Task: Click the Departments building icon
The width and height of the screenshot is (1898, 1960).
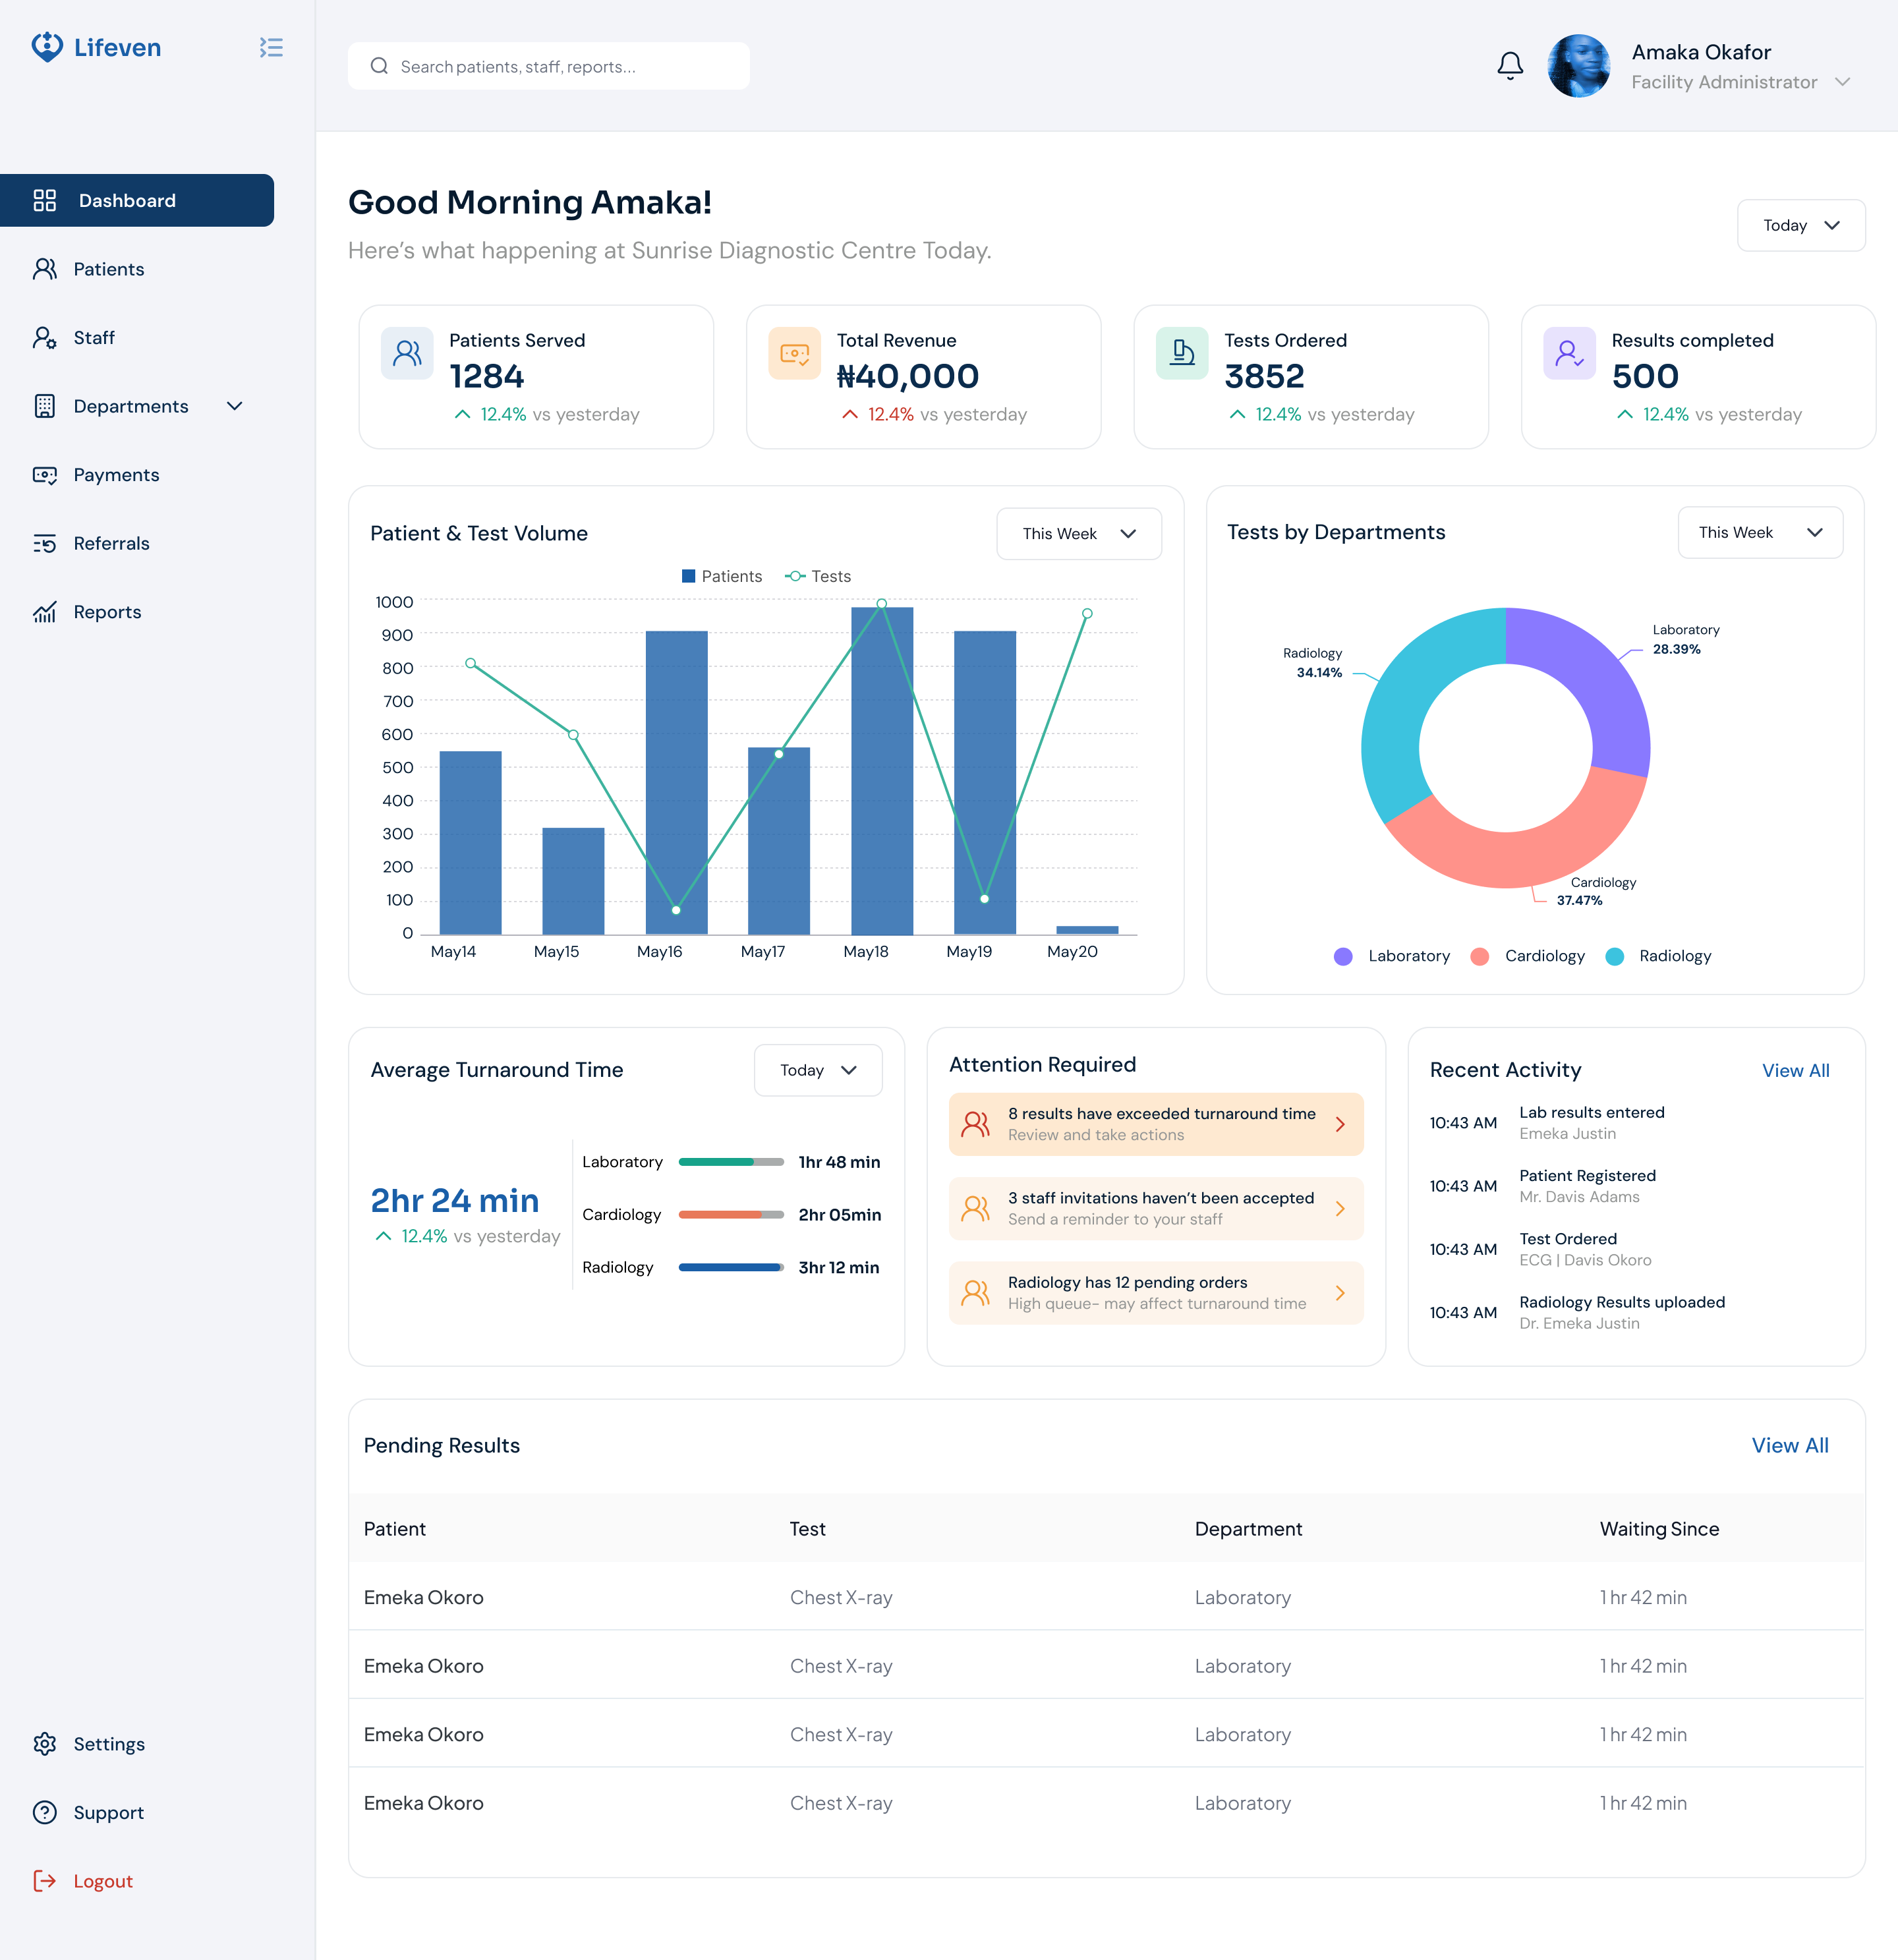Action: [x=45, y=406]
